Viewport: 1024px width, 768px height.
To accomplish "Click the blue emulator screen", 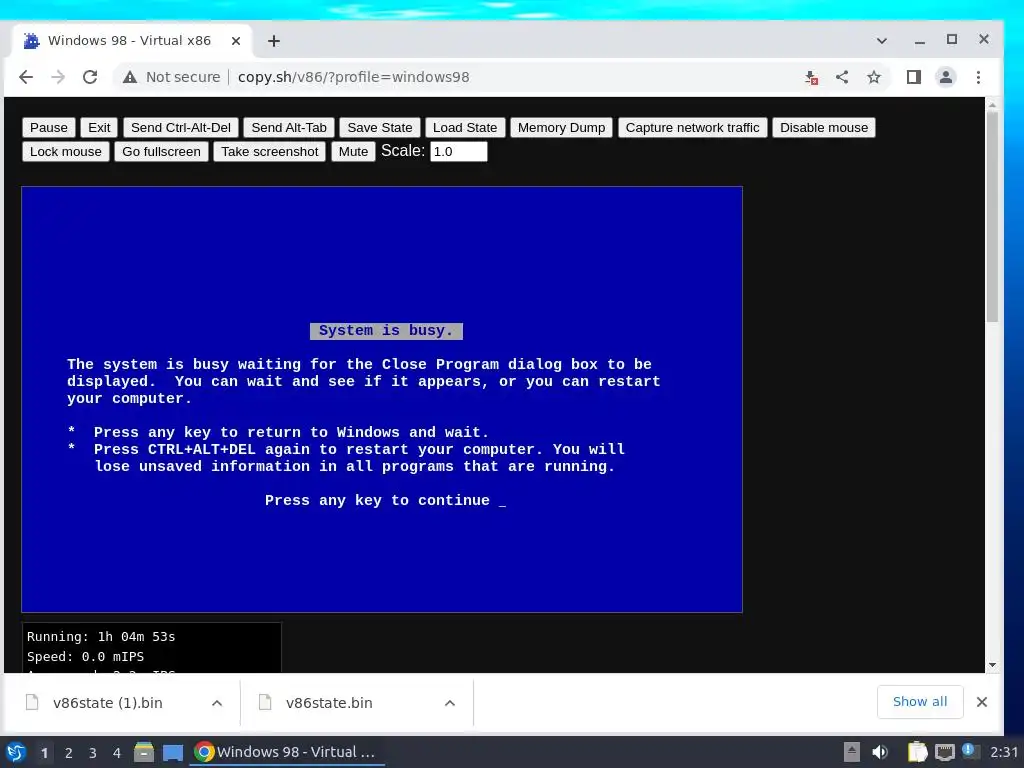I will (x=382, y=400).
